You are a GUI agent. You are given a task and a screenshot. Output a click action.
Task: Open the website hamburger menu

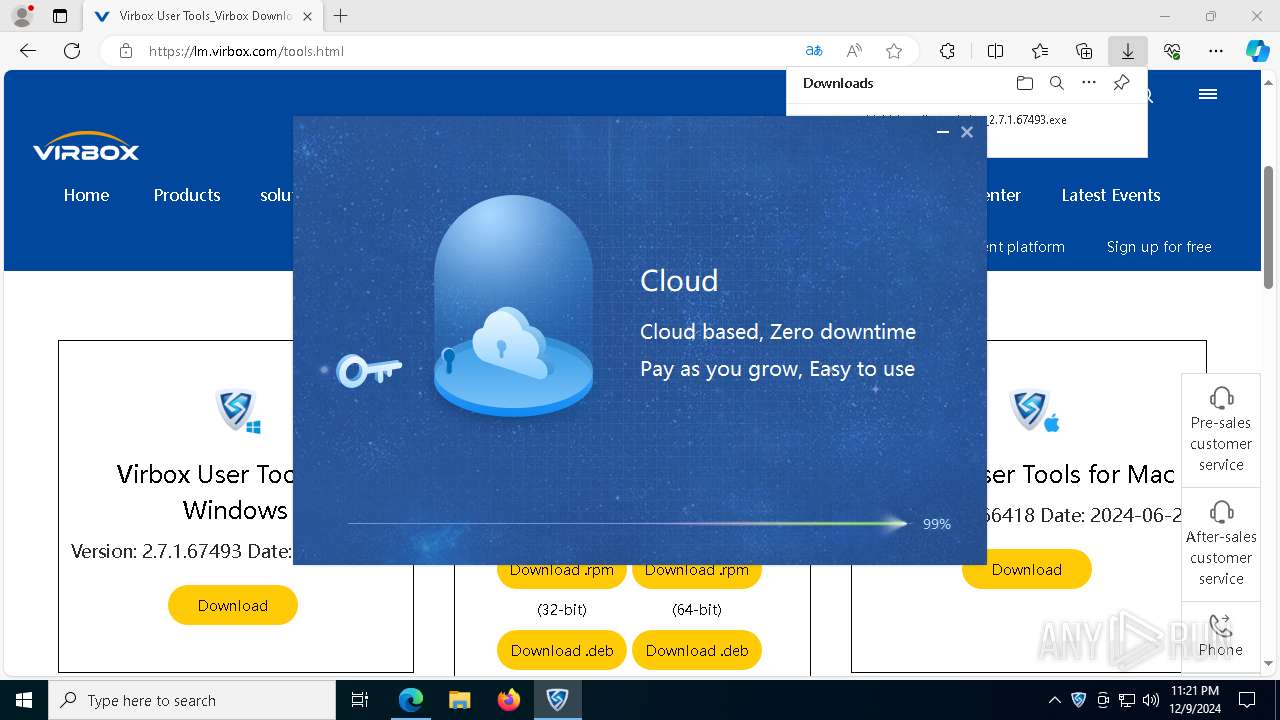click(1208, 94)
